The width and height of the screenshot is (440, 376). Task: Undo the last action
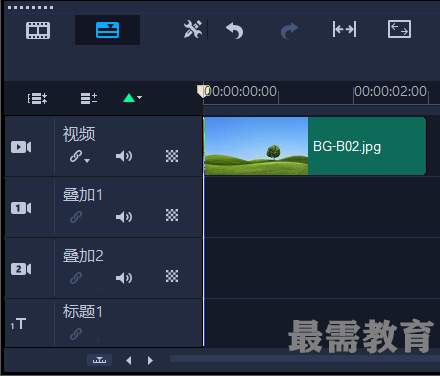point(235,30)
